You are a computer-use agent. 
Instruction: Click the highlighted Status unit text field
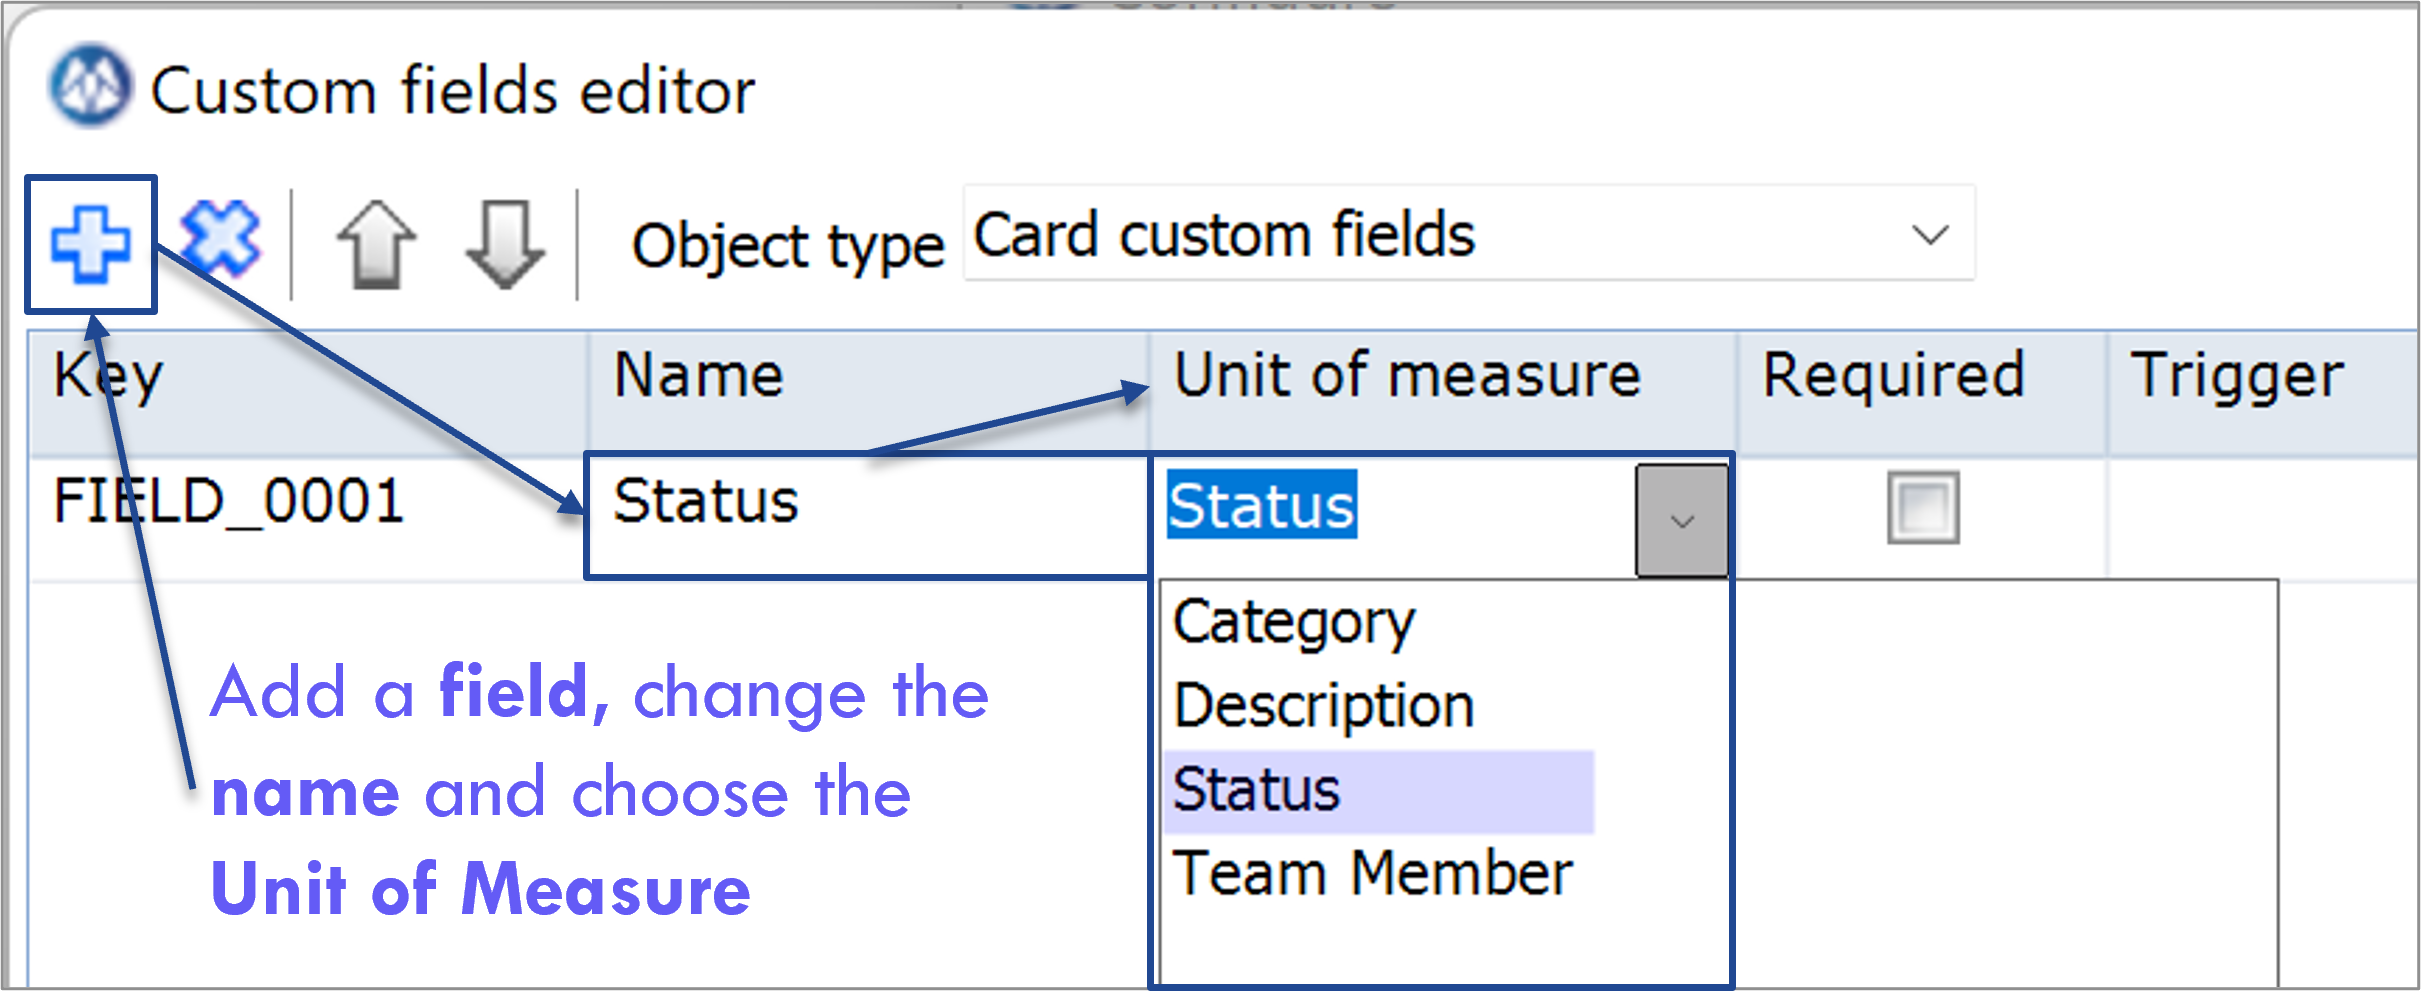click(1262, 505)
